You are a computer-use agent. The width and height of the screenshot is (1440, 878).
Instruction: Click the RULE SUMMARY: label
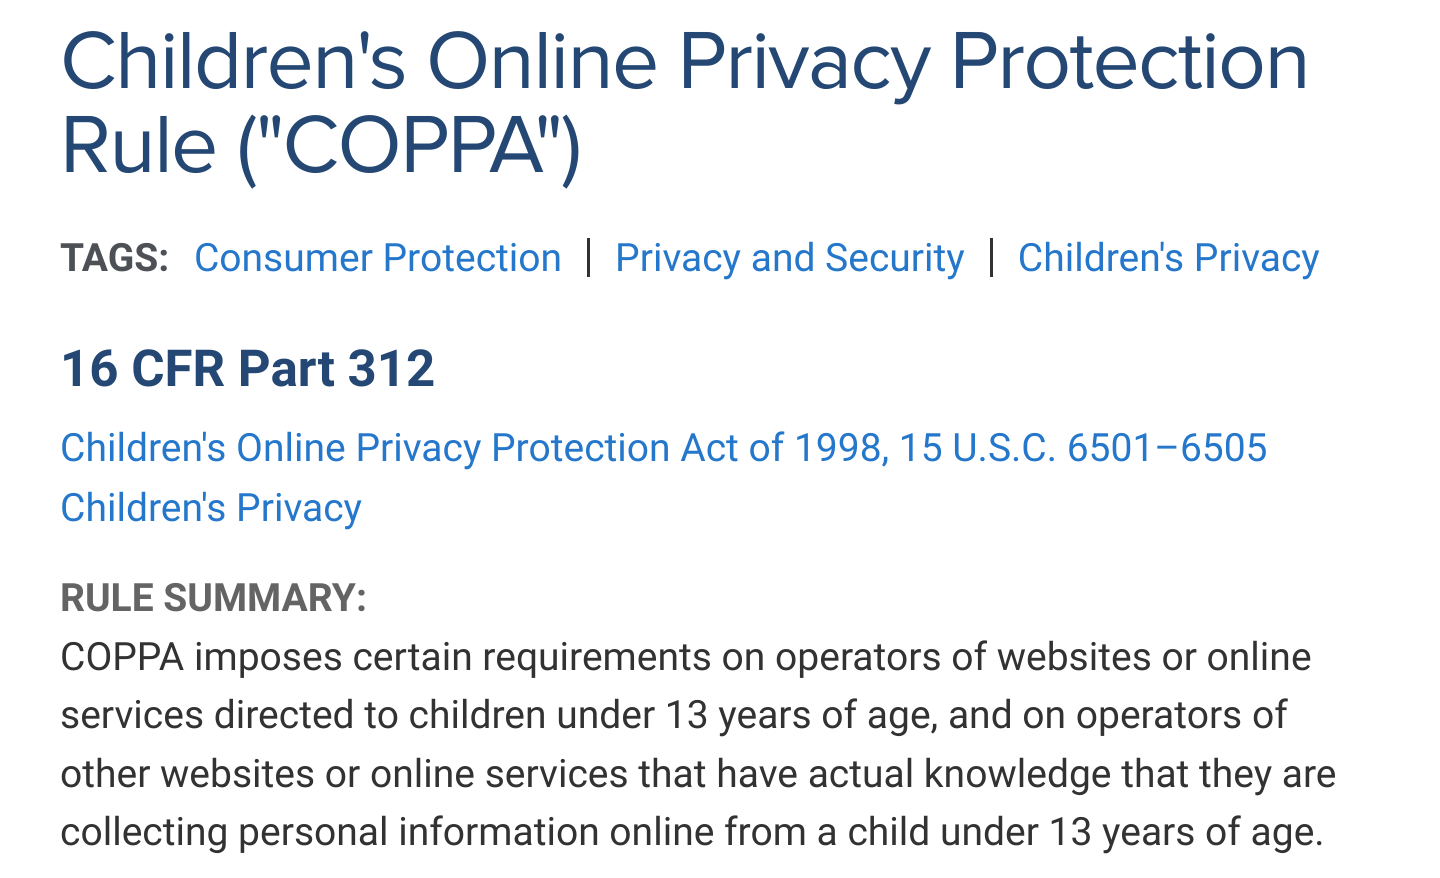[214, 598]
